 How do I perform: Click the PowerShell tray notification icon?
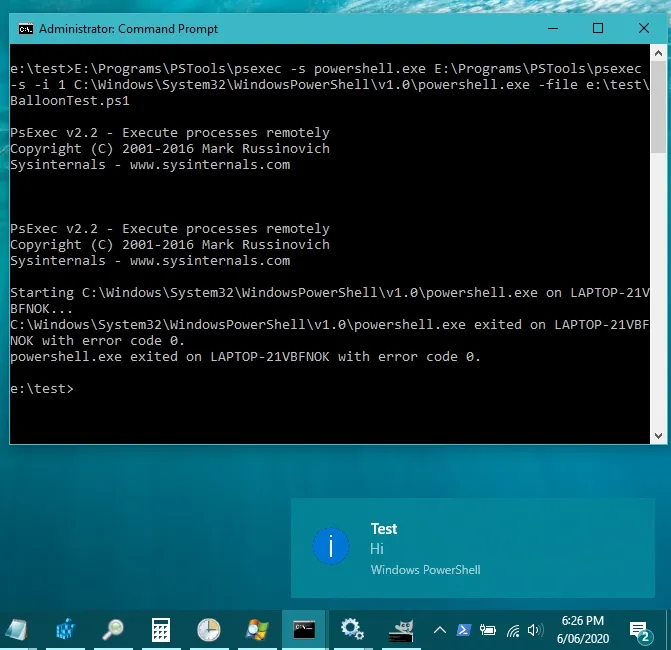(464, 630)
